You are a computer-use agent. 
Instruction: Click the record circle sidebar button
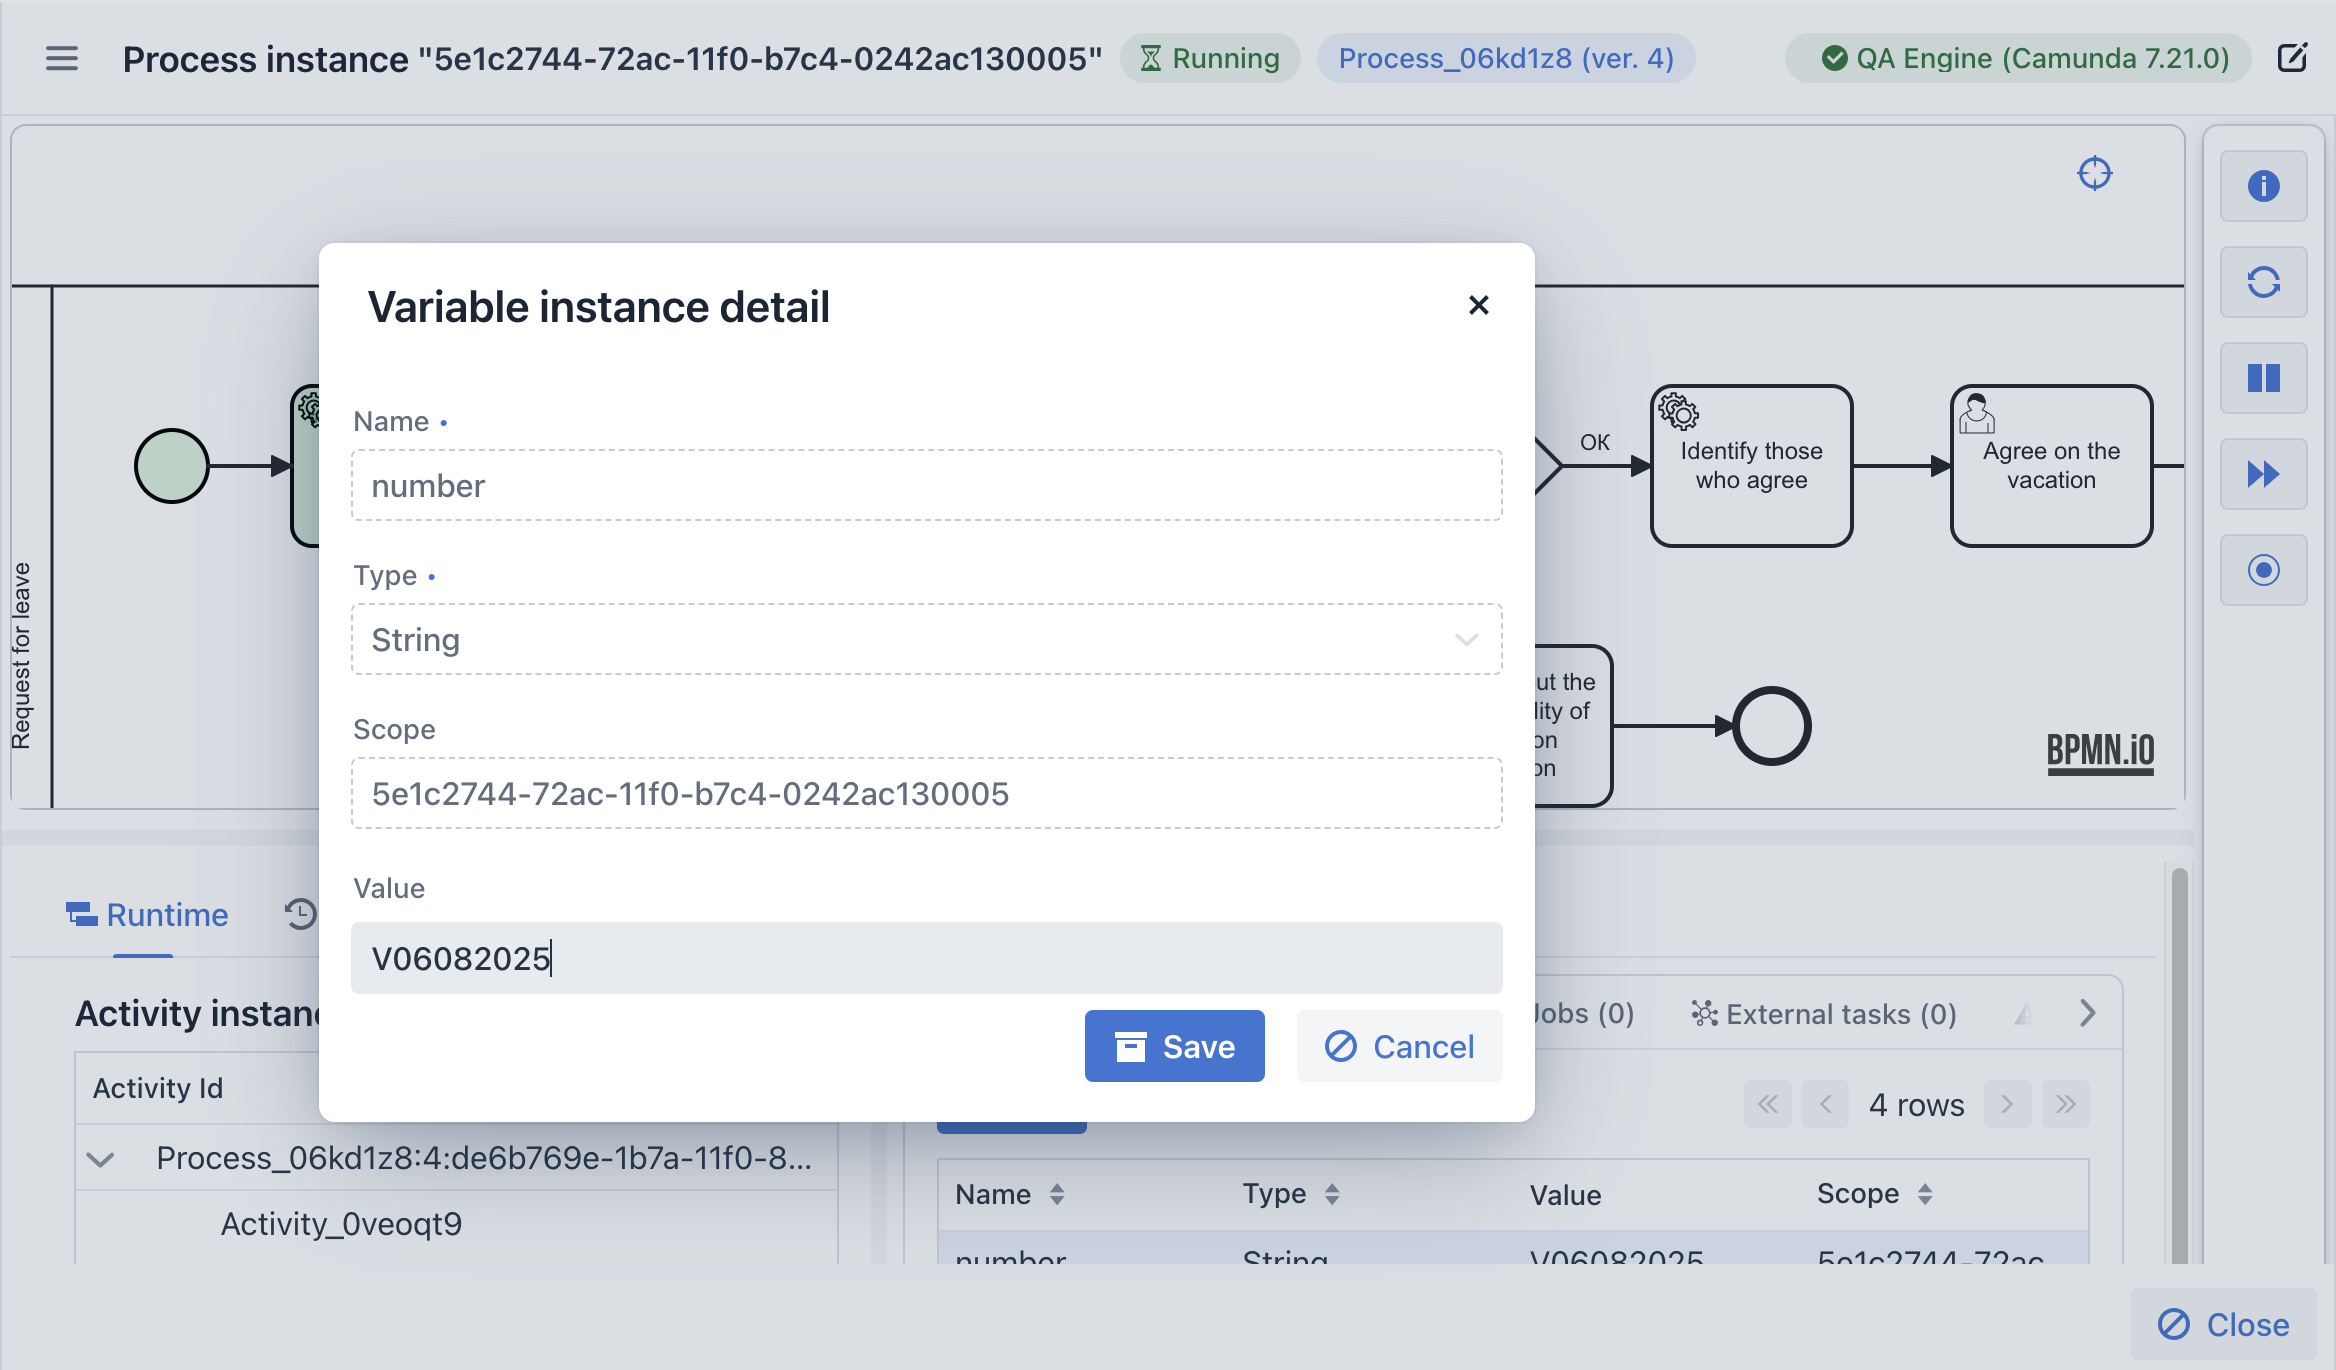click(2263, 570)
